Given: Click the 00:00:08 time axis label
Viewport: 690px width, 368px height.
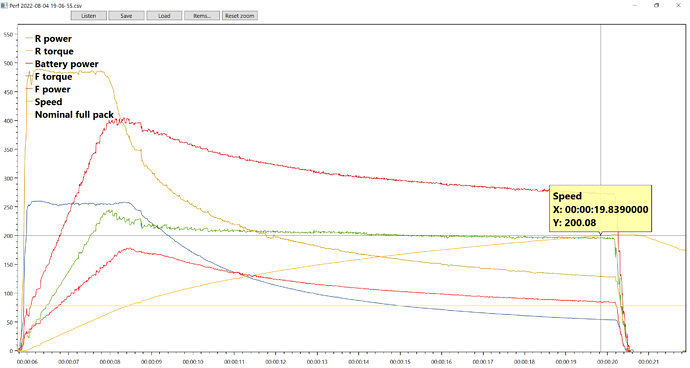Looking at the screenshot, I should (x=110, y=362).
